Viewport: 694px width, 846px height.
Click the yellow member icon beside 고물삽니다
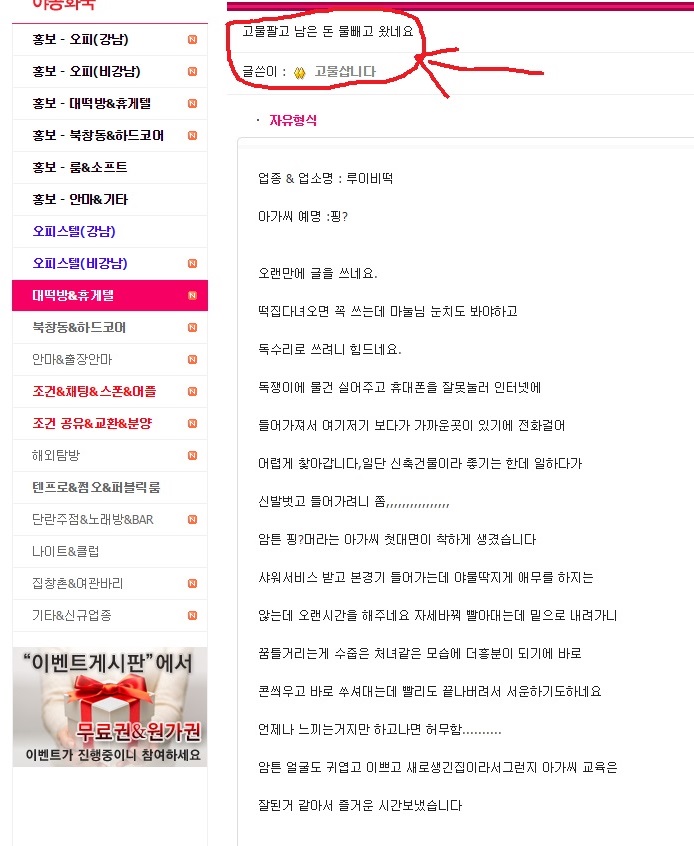(300, 72)
